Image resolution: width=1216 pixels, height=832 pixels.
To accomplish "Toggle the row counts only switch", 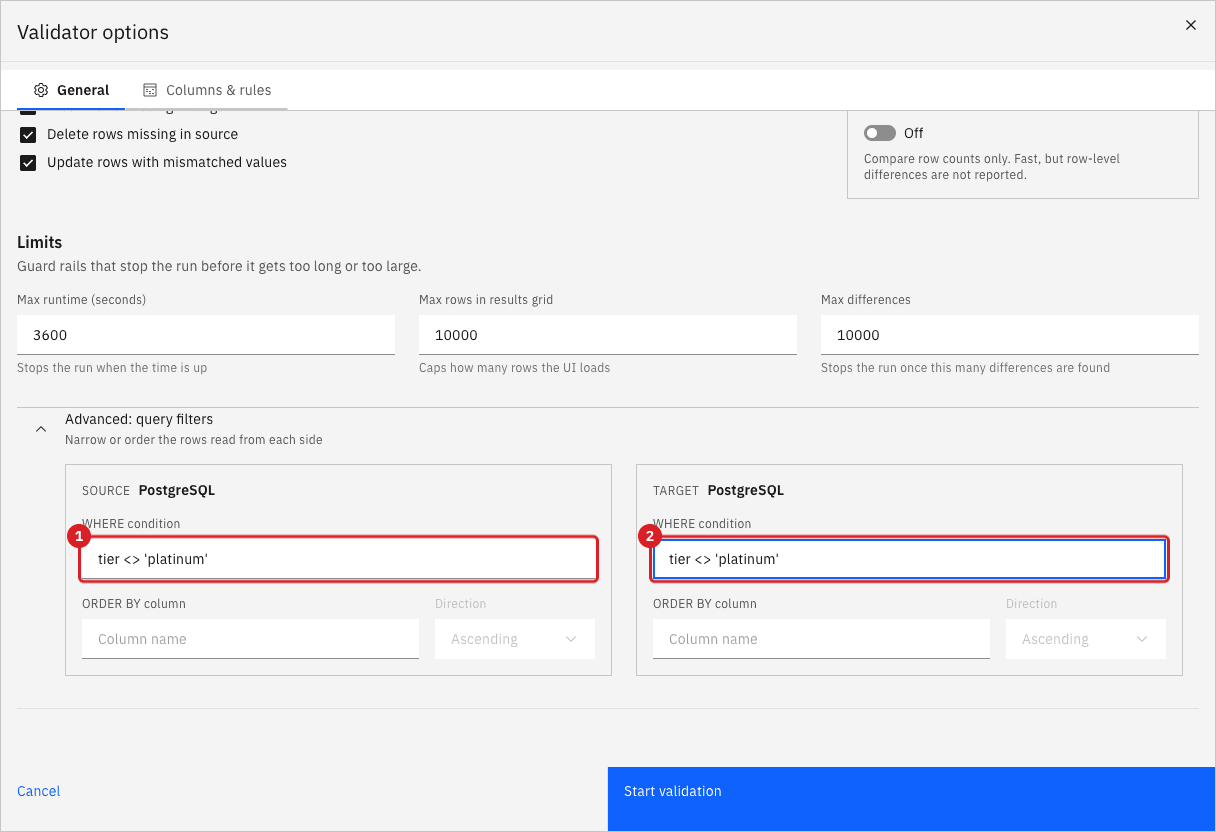I will (x=880, y=133).
